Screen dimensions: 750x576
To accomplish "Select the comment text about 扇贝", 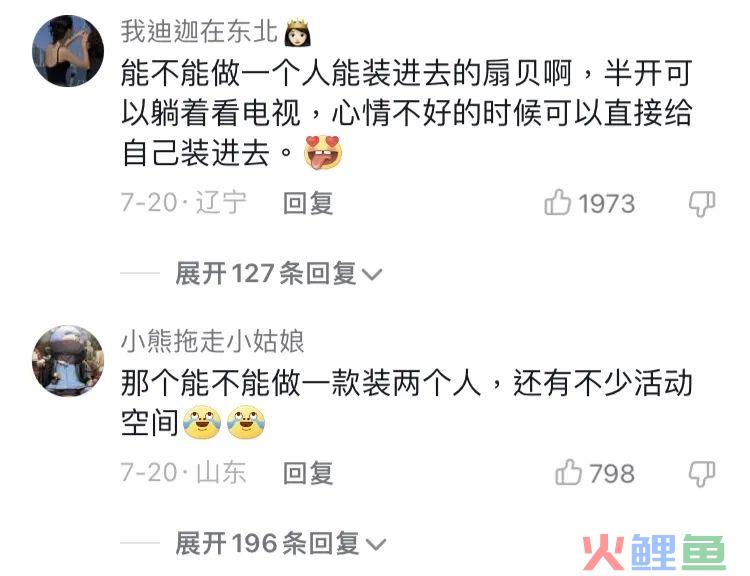I will (x=407, y=113).
